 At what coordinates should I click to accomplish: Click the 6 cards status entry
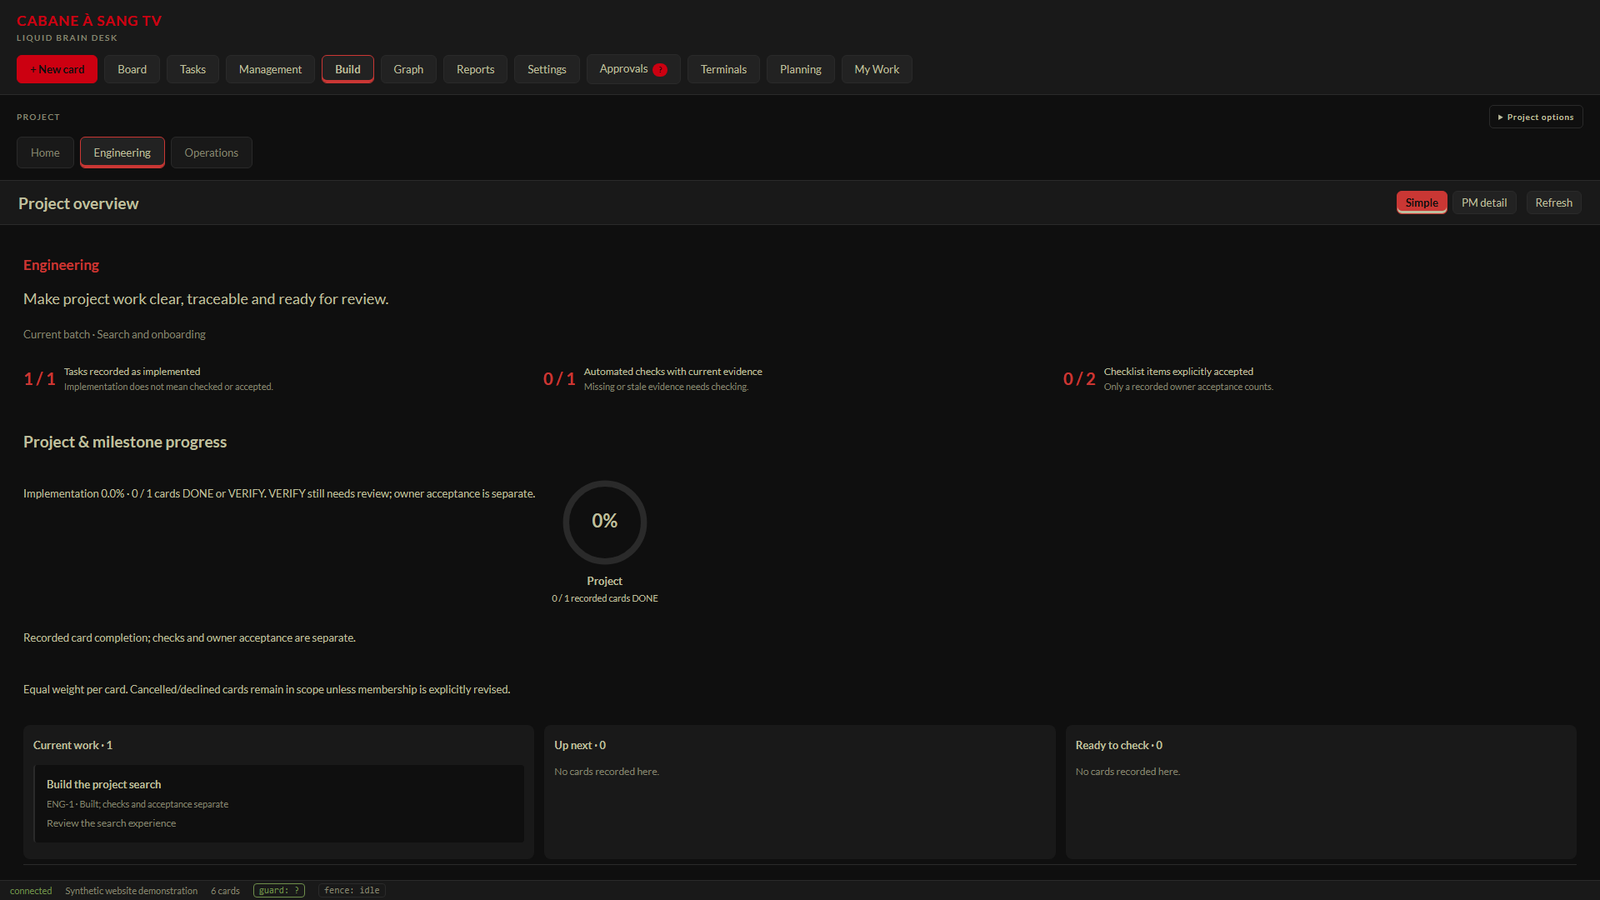[225, 891]
